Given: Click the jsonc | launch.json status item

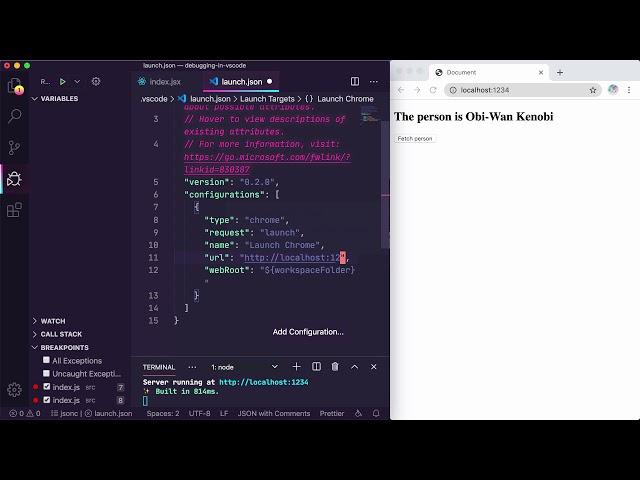Looking at the screenshot, I should click(x=92, y=413).
